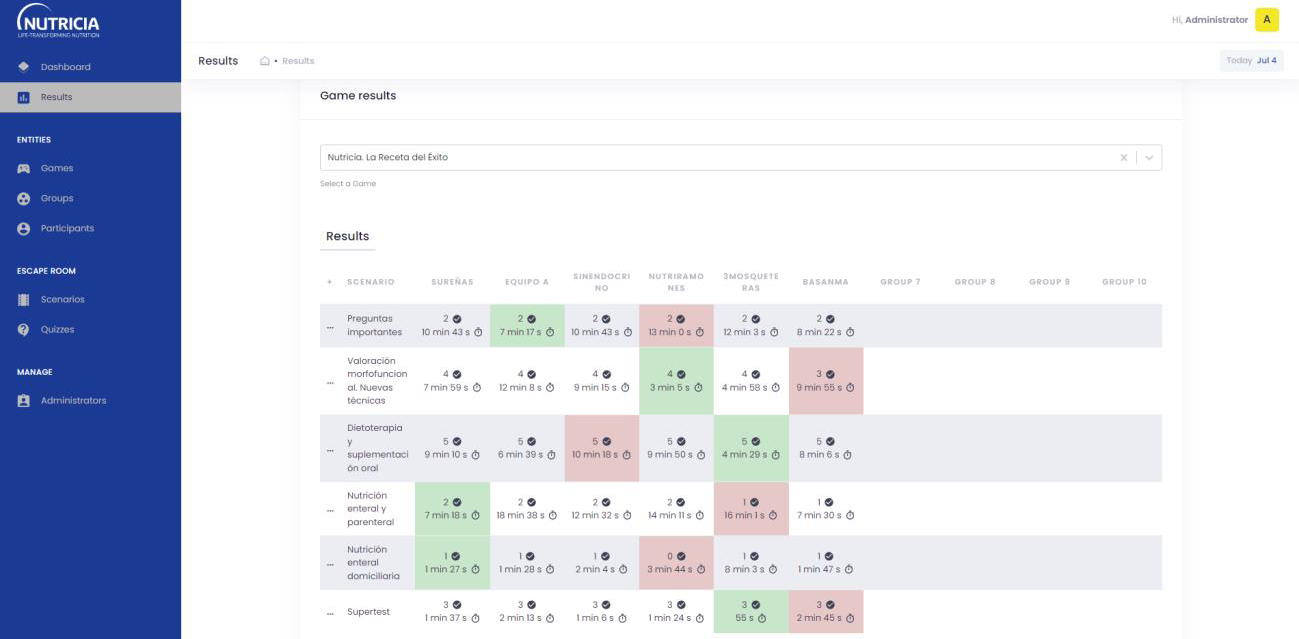Open the yellow A user avatar
Viewport: 1299px width, 639px height.
1267,20
